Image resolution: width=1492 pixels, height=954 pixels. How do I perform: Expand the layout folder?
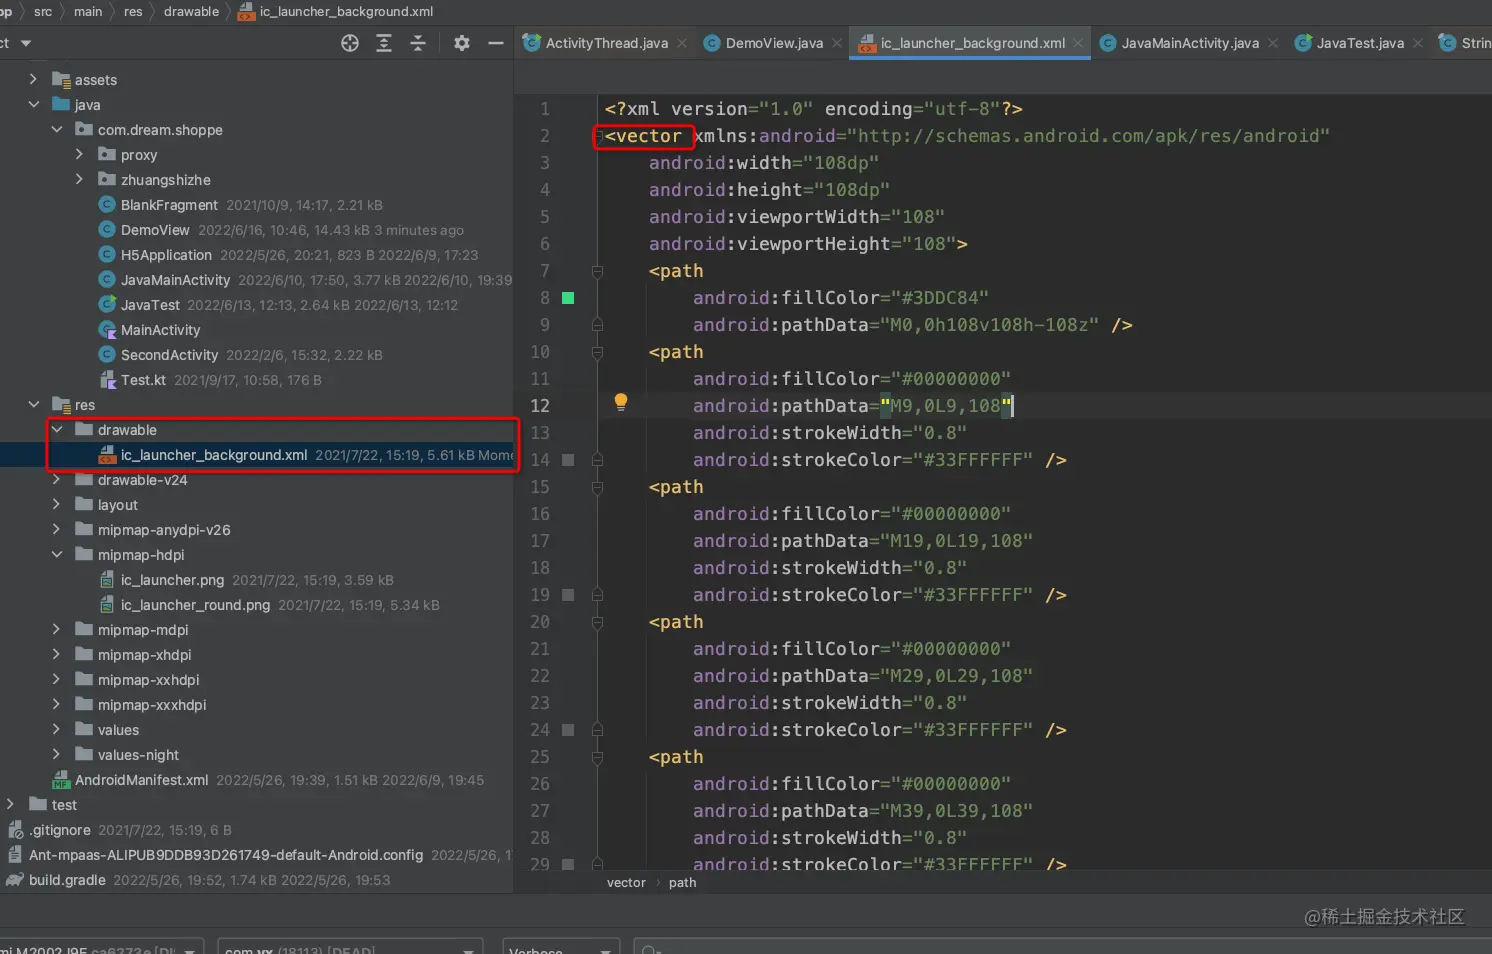(57, 504)
